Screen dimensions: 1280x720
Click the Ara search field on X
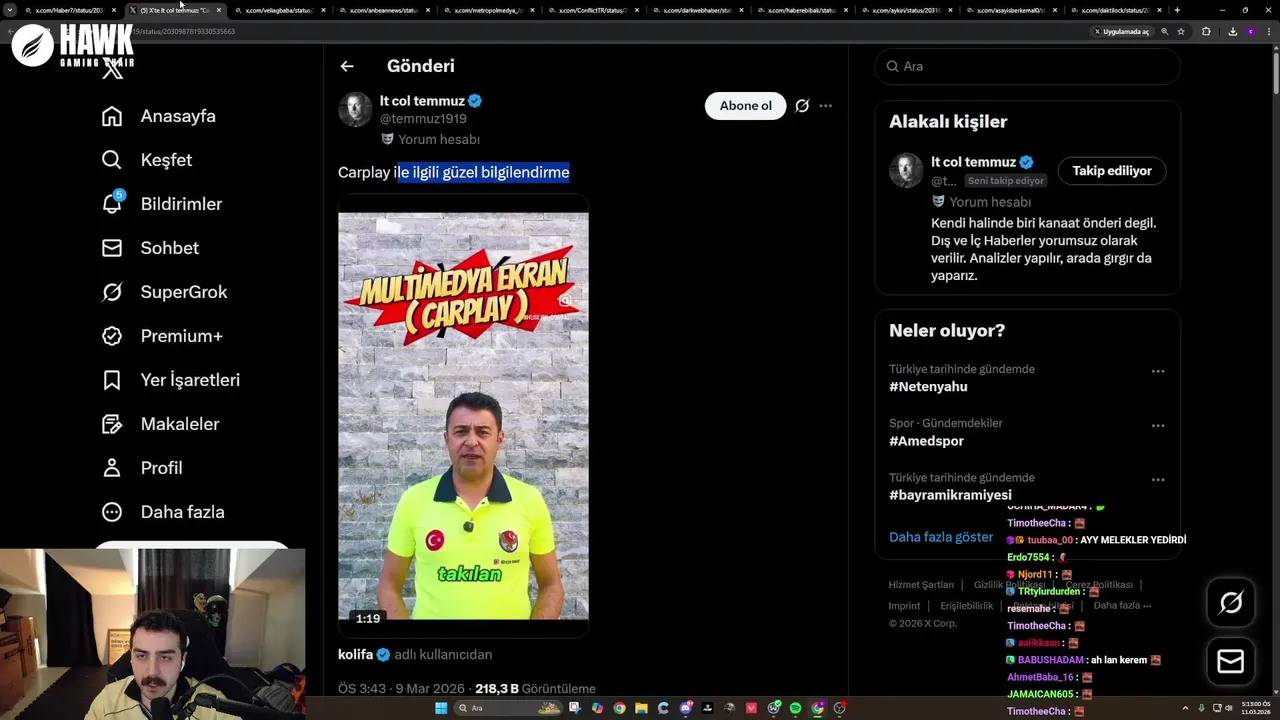(x=1028, y=66)
